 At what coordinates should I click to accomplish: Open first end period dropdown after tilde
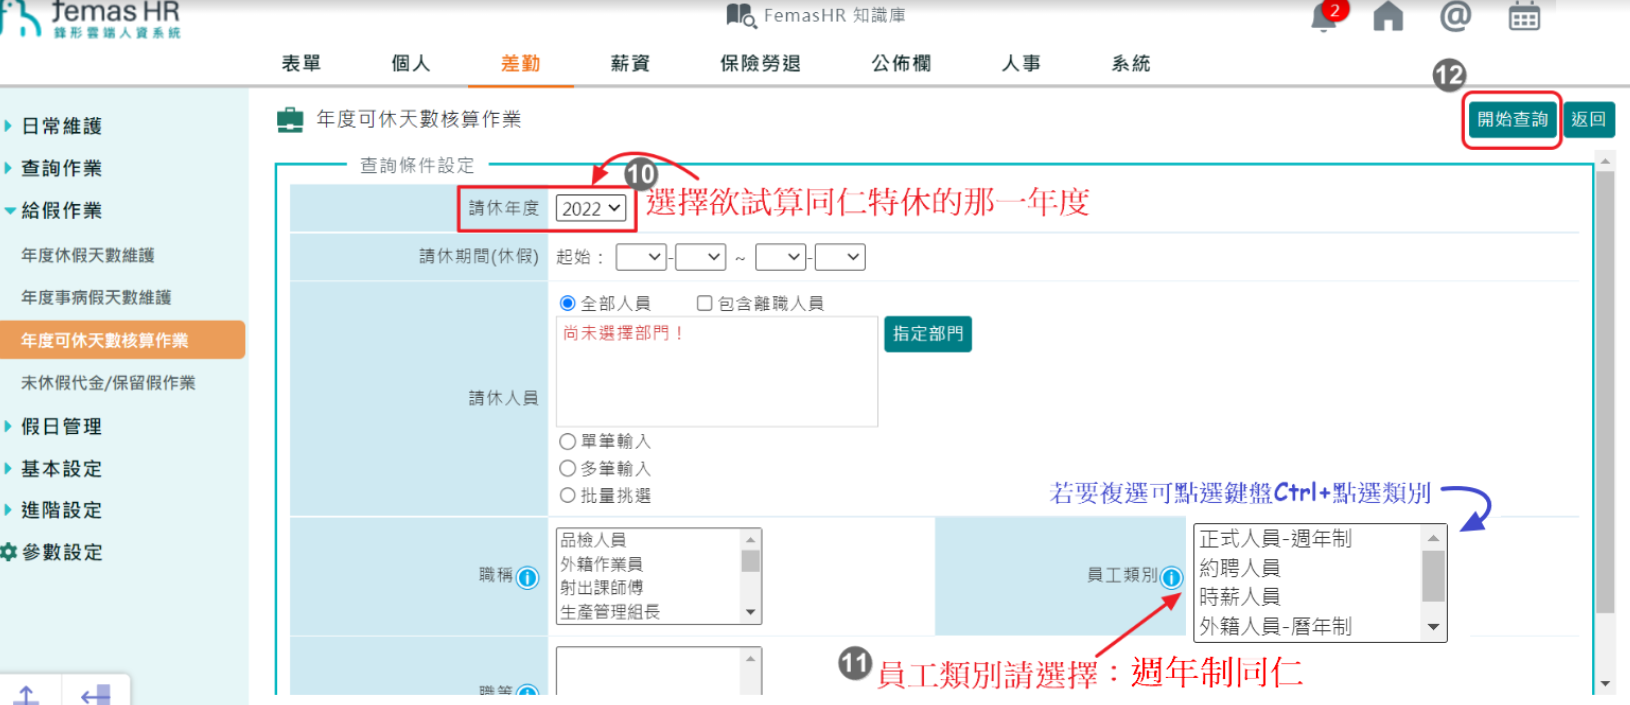781,257
